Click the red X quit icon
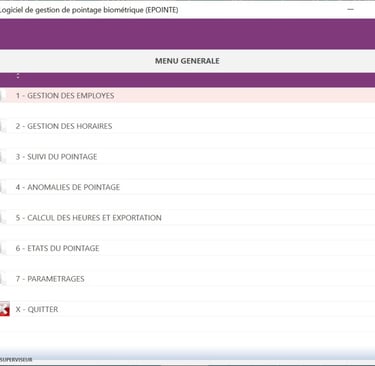The image size is (375, 366). click(4, 309)
